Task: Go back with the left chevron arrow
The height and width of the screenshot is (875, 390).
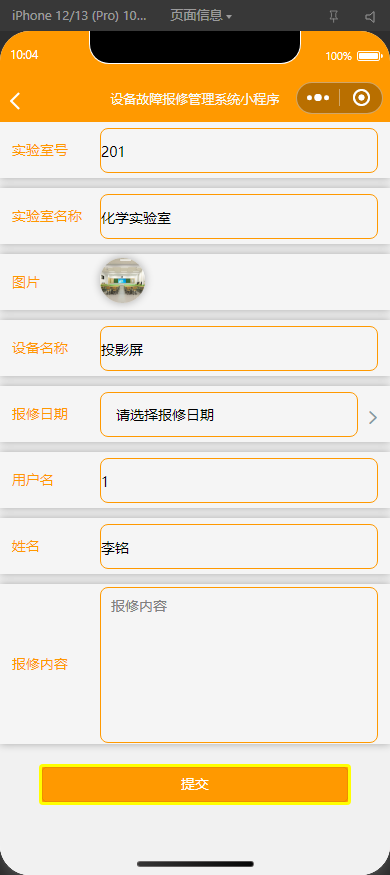Action: pyautogui.click(x=15, y=101)
